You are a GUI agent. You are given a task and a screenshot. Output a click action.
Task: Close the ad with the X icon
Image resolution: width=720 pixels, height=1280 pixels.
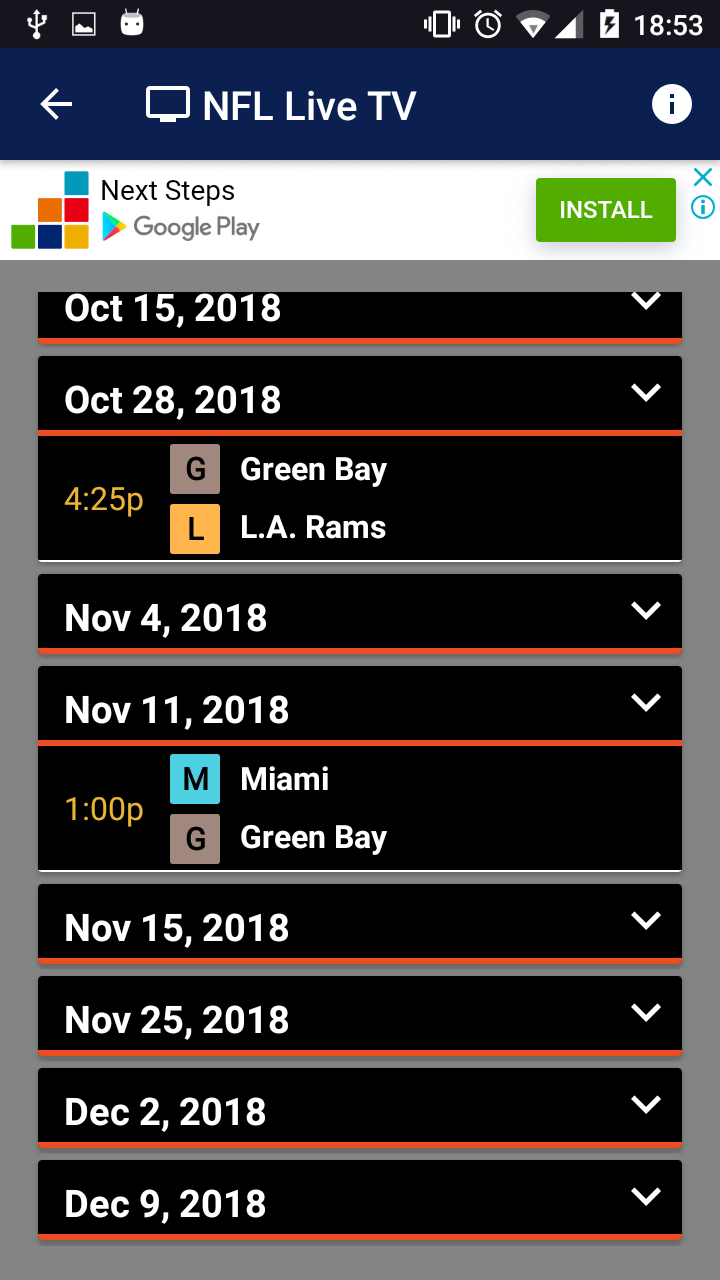[703, 178]
